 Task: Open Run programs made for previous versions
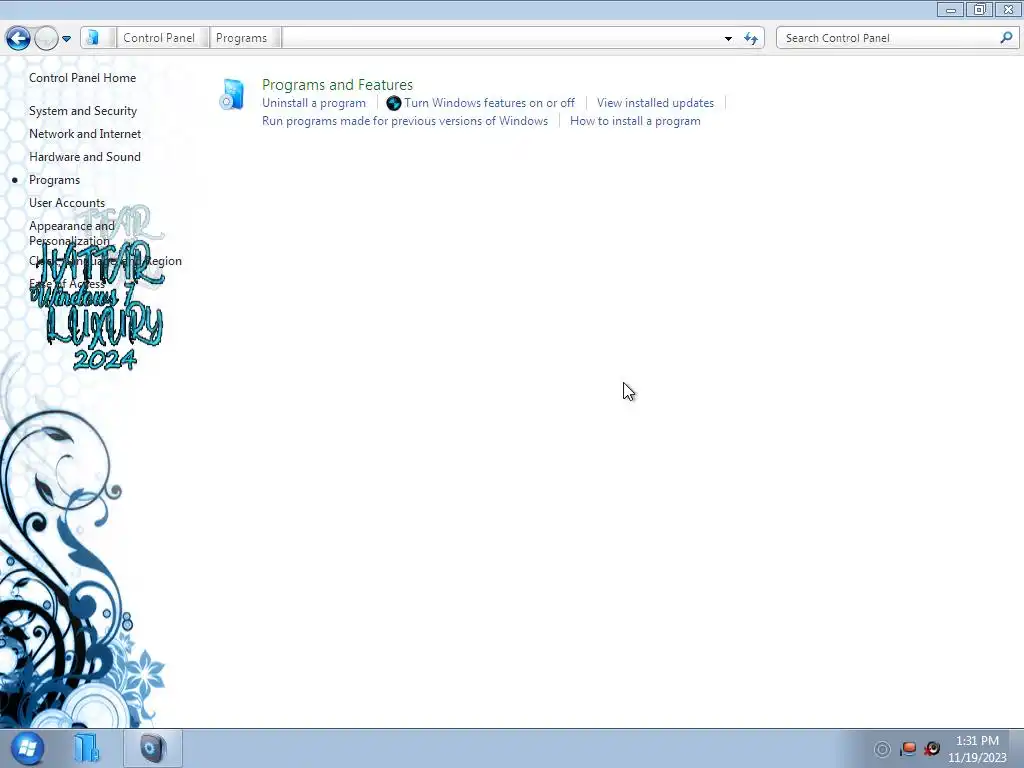click(405, 121)
